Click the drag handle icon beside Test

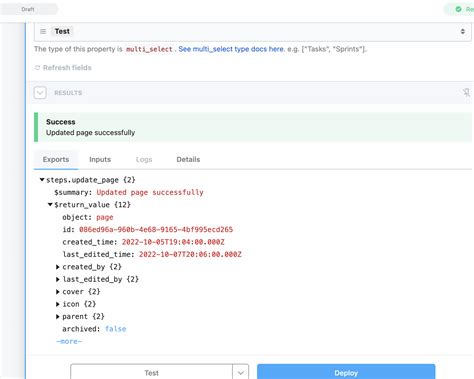click(43, 32)
